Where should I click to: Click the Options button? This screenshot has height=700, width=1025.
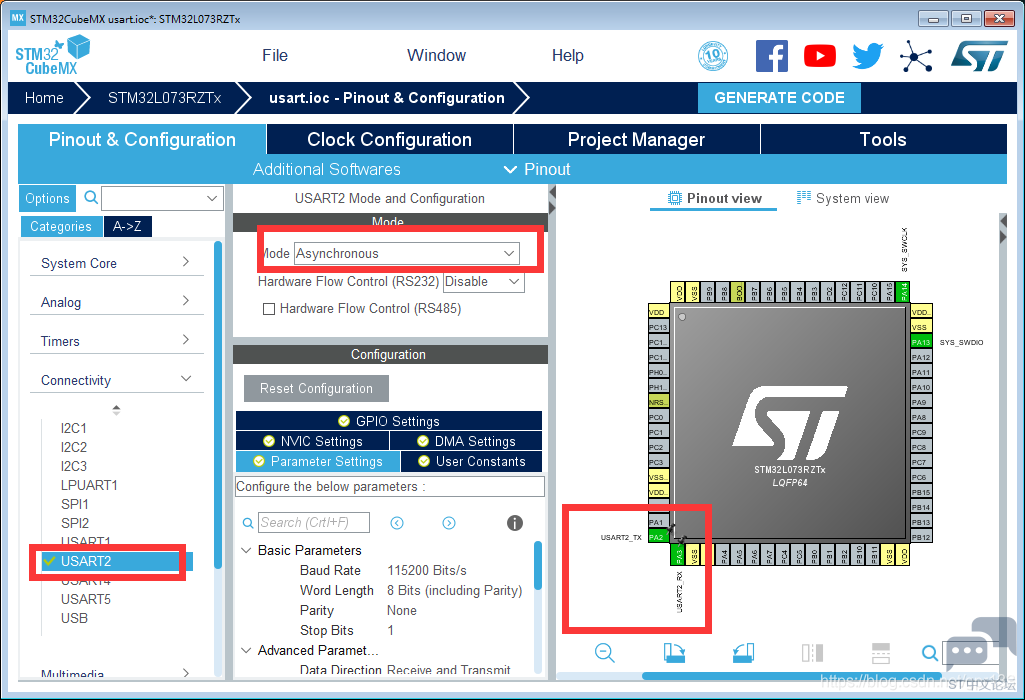pyautogui.click(x=47, y=198)
